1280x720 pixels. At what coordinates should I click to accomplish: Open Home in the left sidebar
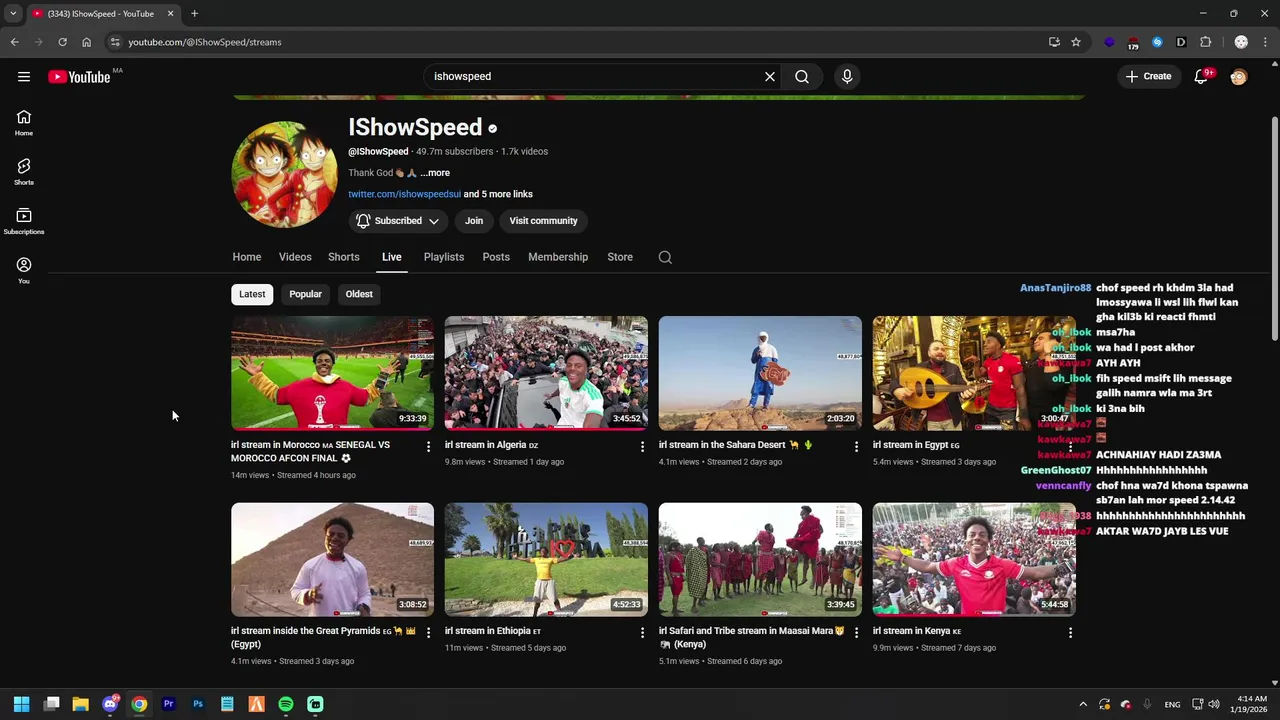pos(24,123)
